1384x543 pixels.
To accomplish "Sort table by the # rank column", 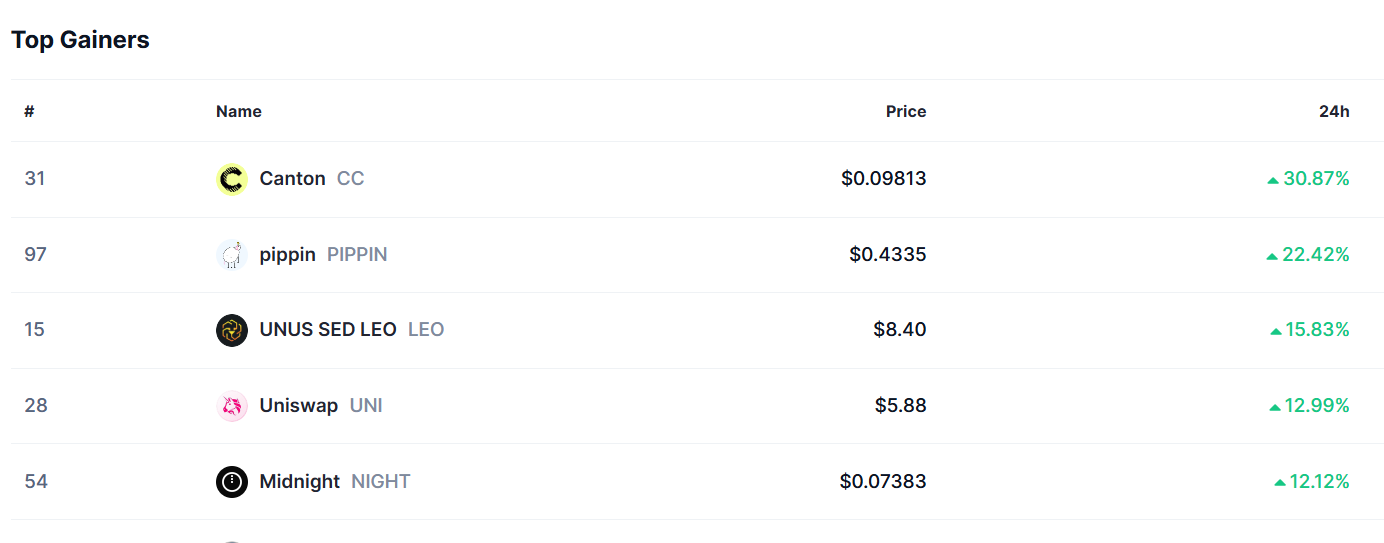I will (x=30, y=112).
